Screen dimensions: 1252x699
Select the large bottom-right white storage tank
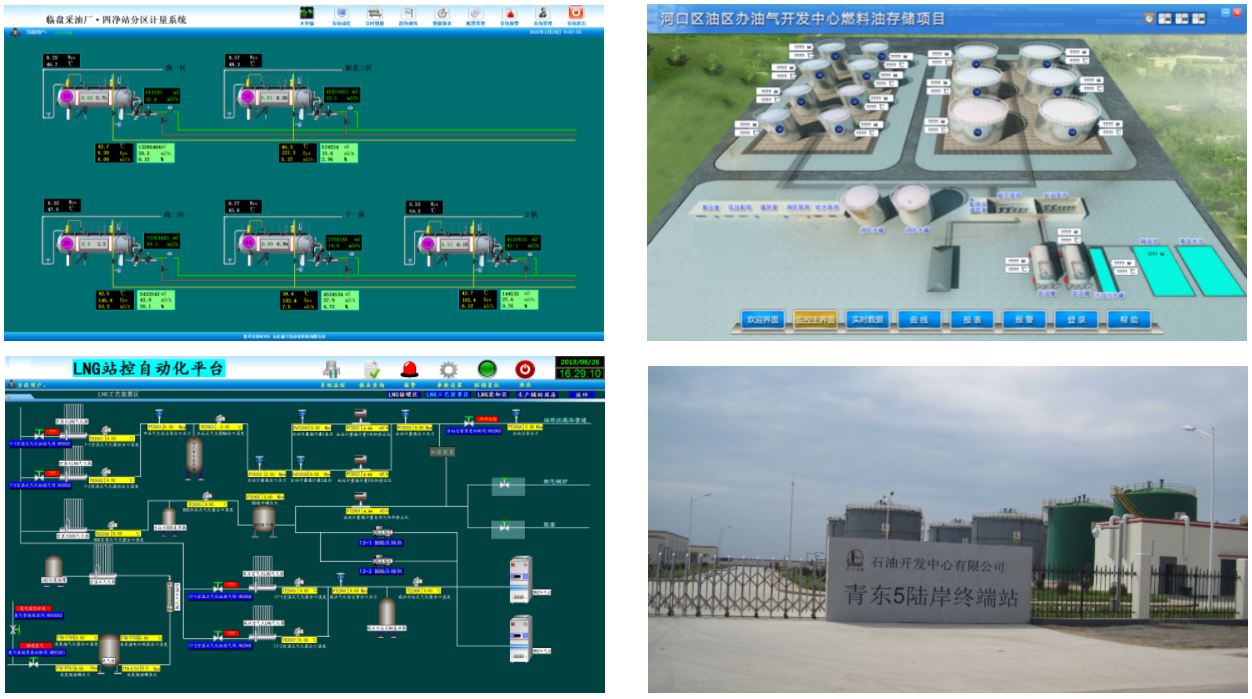[1068, 120]
